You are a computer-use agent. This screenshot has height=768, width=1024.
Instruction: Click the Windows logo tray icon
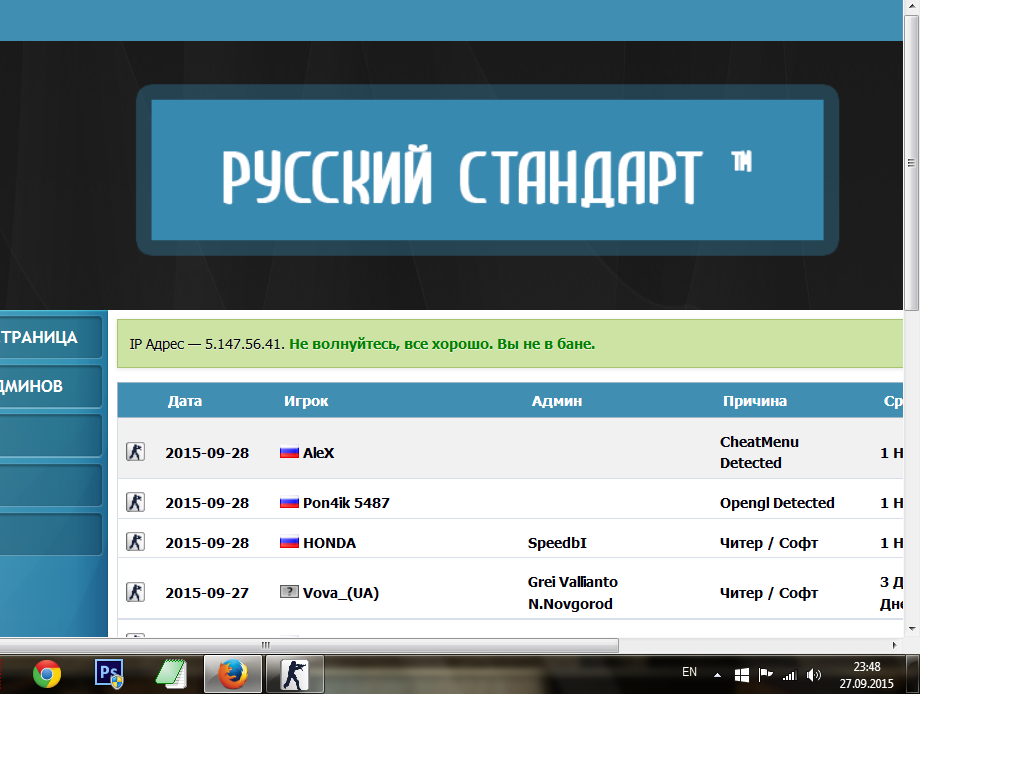tap(742, 675)
